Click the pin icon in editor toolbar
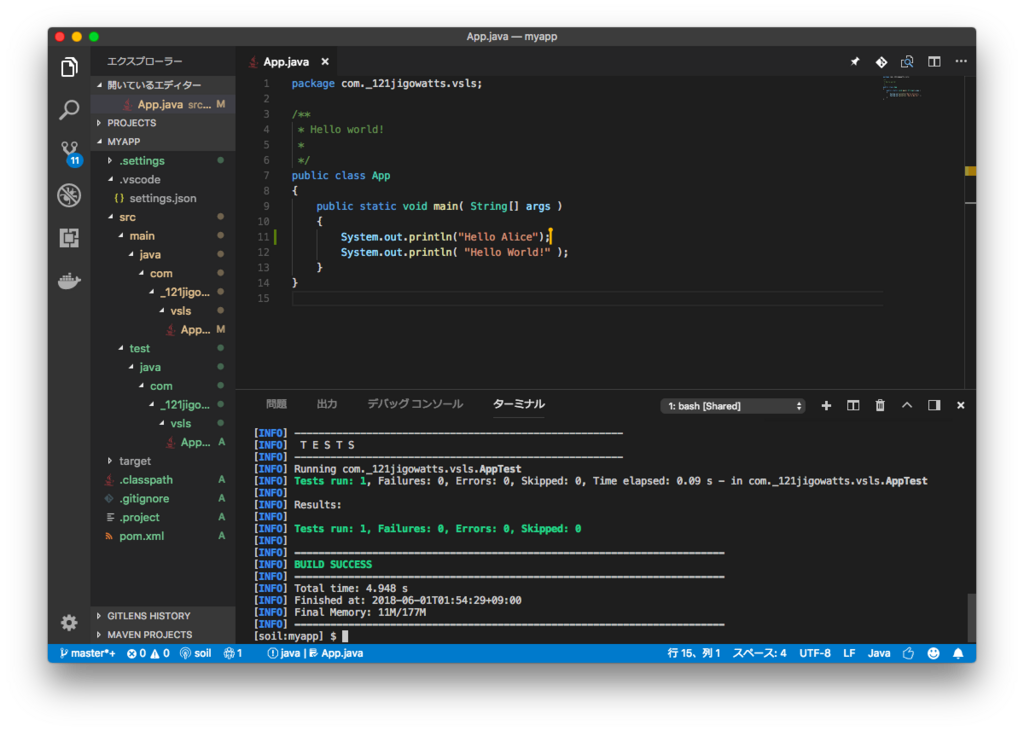The image size is (1024, 731). [x=855, y=62]
